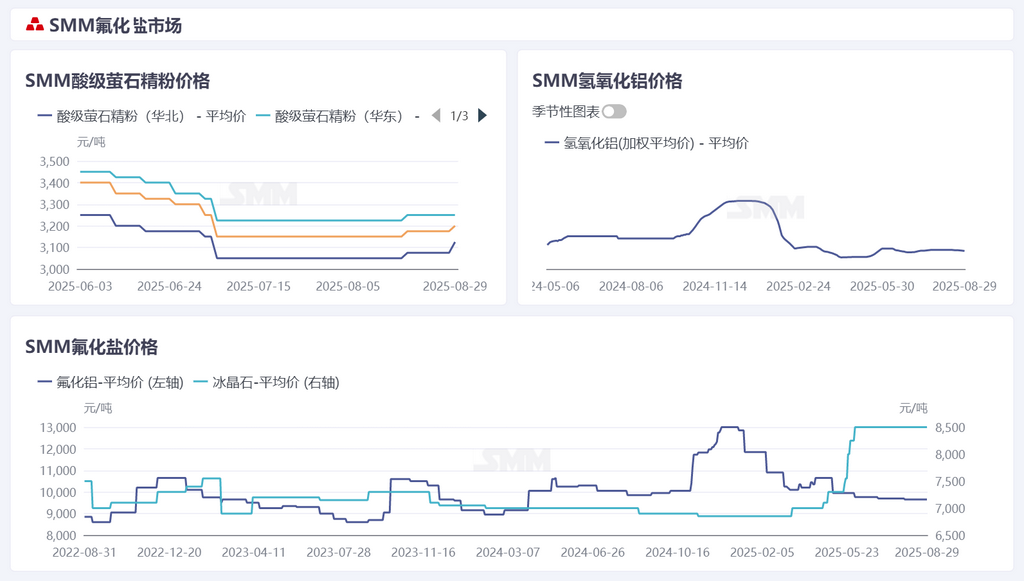Click the red SMM logo icon
The image size is (1024, 581).
35,25
